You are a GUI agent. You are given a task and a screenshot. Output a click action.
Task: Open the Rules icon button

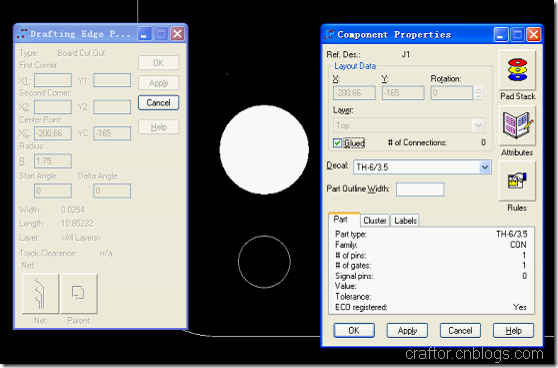[517, 181]
